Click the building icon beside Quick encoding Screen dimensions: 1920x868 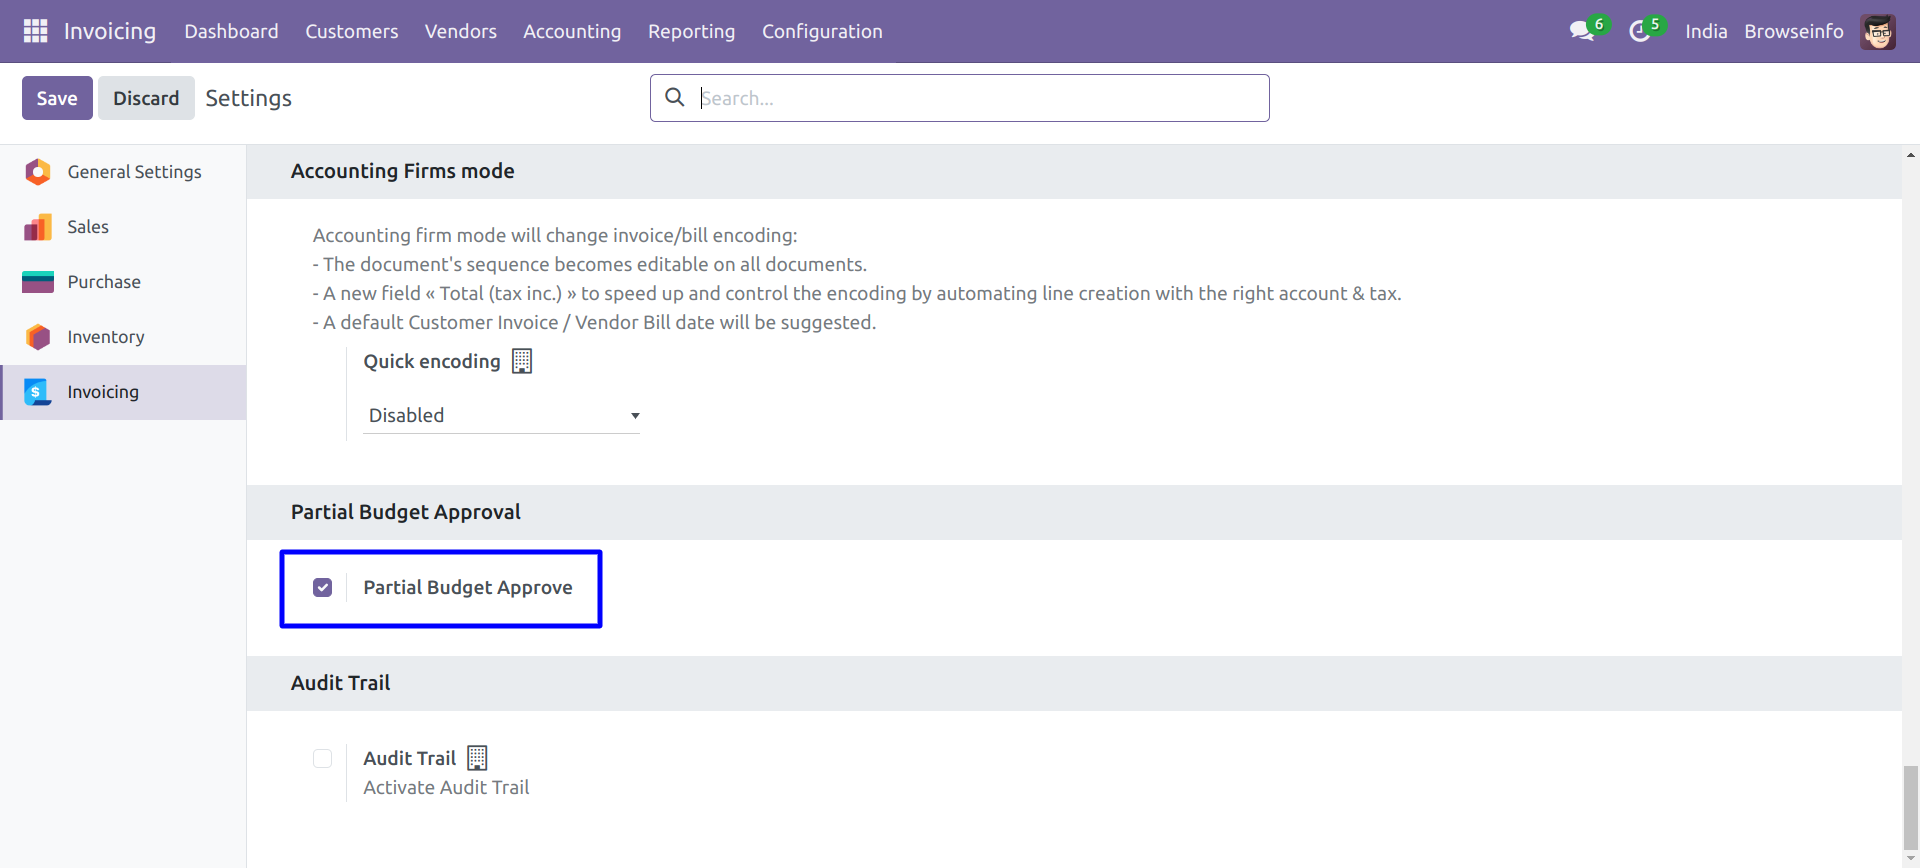click(522, 361)
